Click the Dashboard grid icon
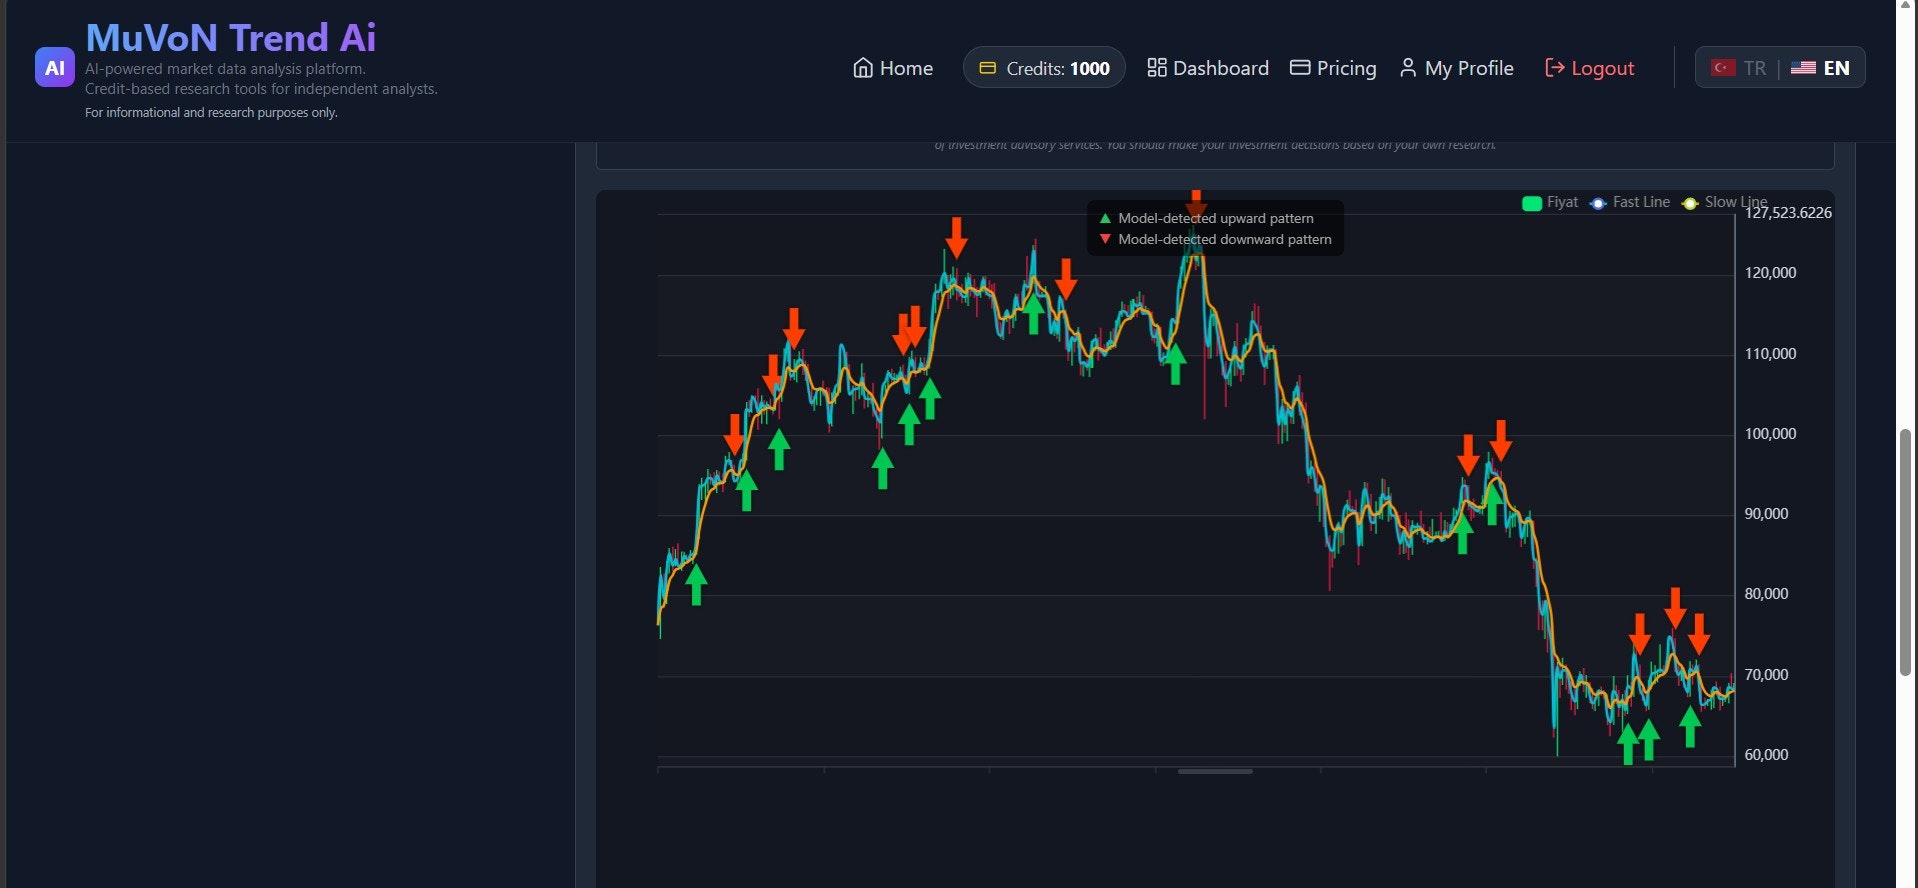The height and width of the screenshot is (888, 1918). [1156, 67]
